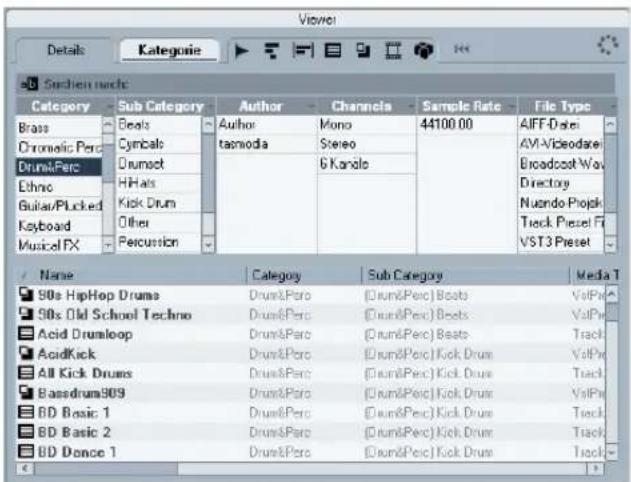Select AIFF-Datei in the File Type list
Image resolution: width=631 pixels, height=482 pixels.
tap(561, 124)
